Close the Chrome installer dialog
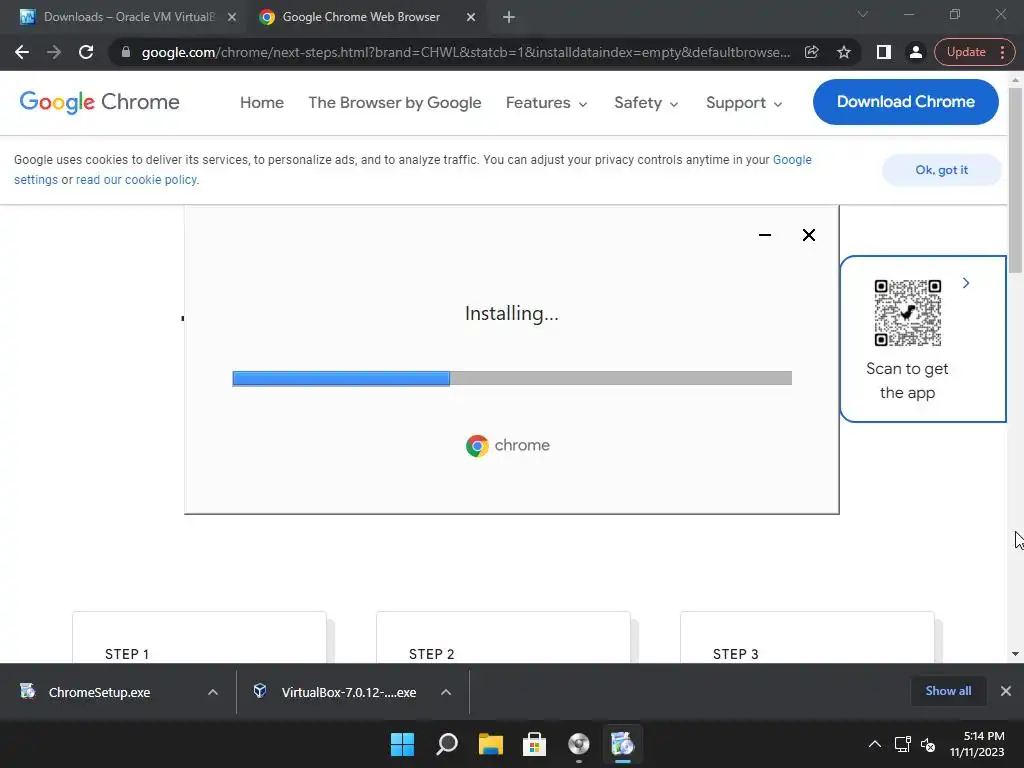This screenshot has width=1024, height=768. tap(808, 235)
